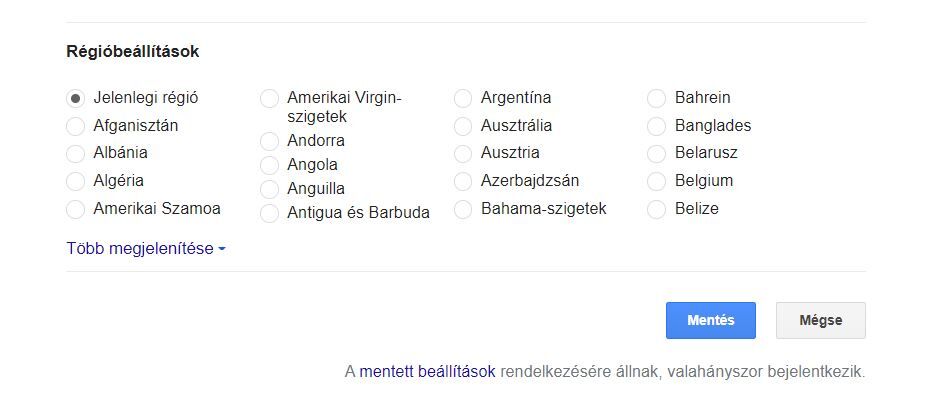Set region to Belgium
This screenshot has height=409, width=939.
click(657, 181)
